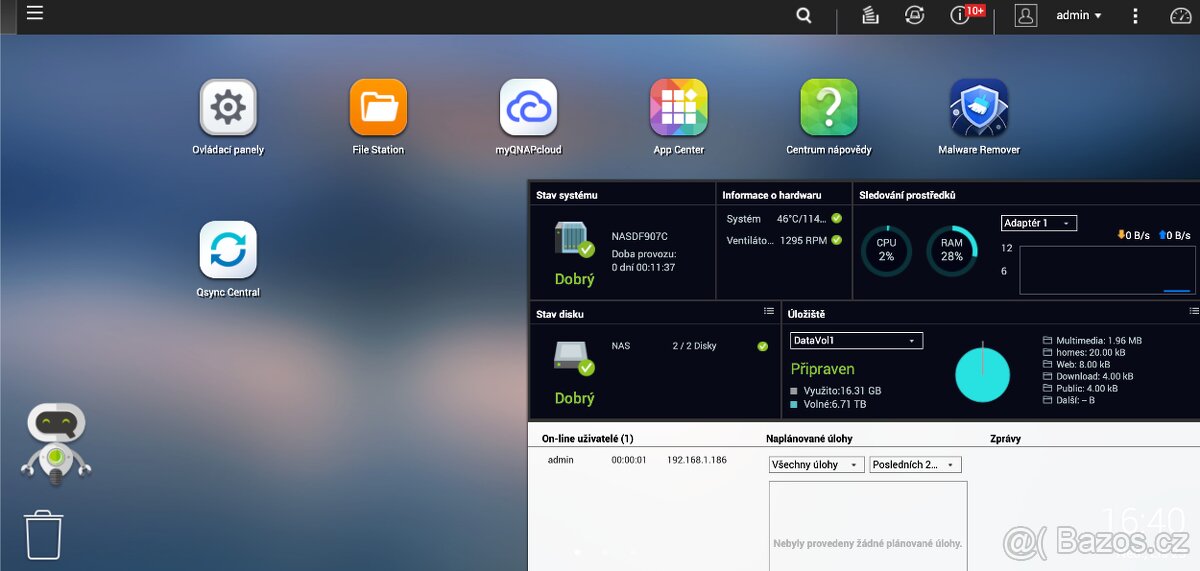Click Multimedia: 1.96 MB folder entry
This screenshot has height=571, width=1200.
[1092, 341]
